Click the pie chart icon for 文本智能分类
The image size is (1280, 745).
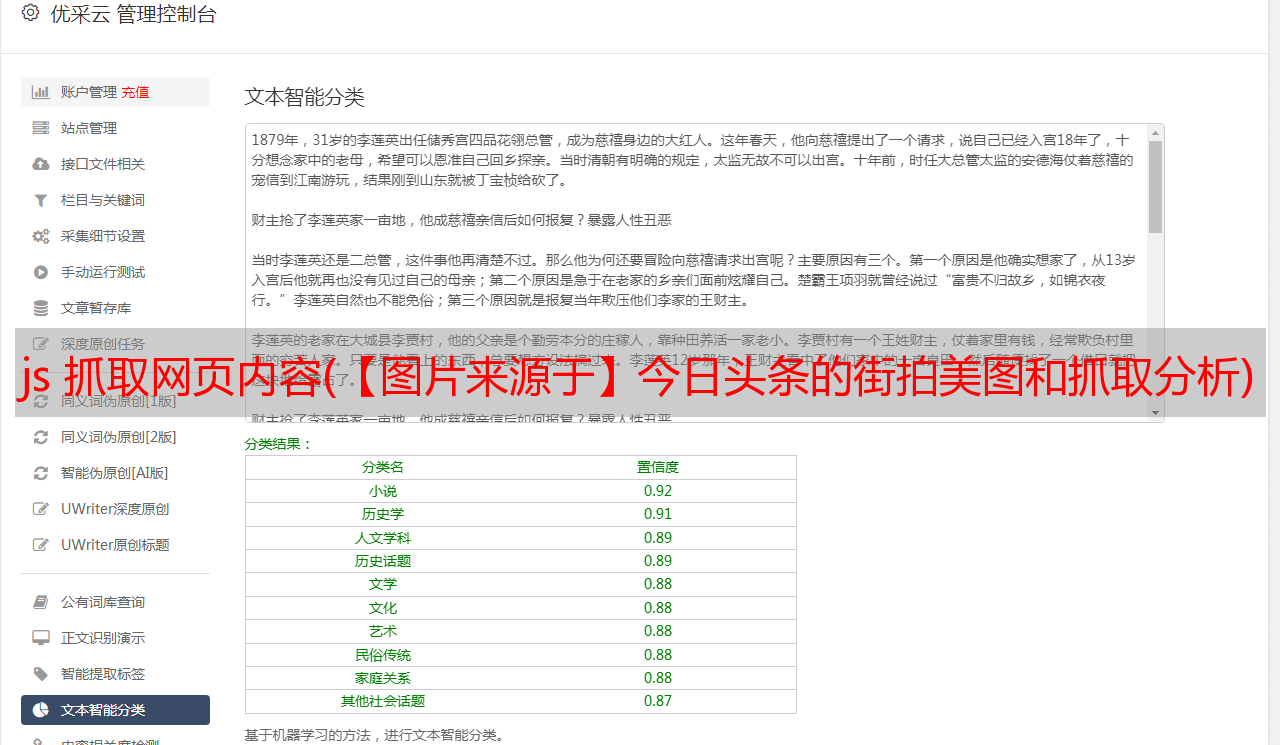click(41, 710)
